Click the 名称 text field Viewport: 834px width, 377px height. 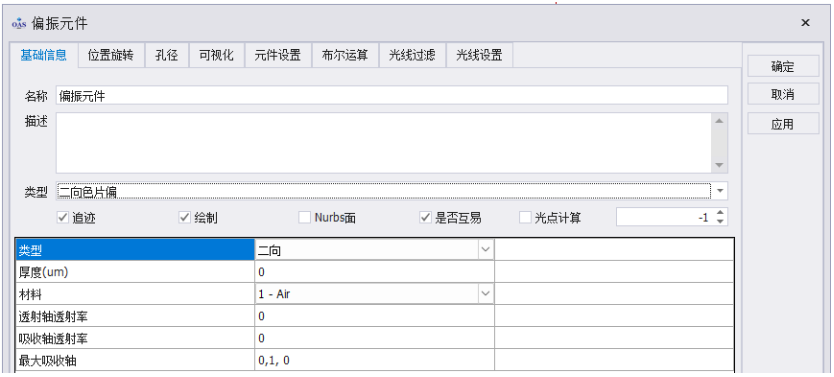click(392, 96)
